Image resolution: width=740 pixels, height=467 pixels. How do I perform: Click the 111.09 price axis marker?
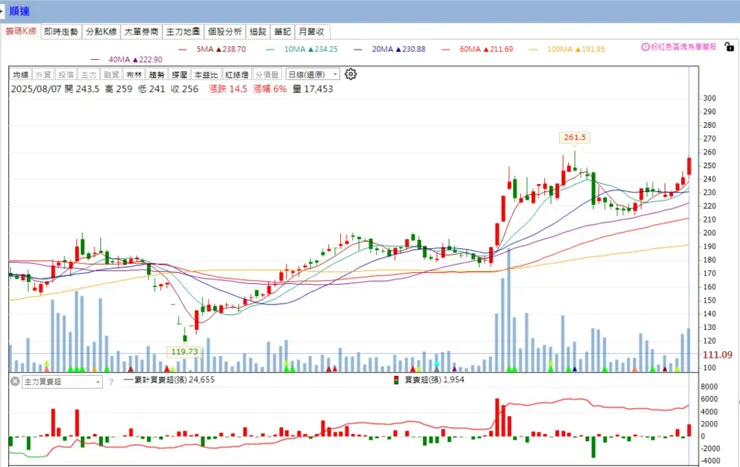717,355
